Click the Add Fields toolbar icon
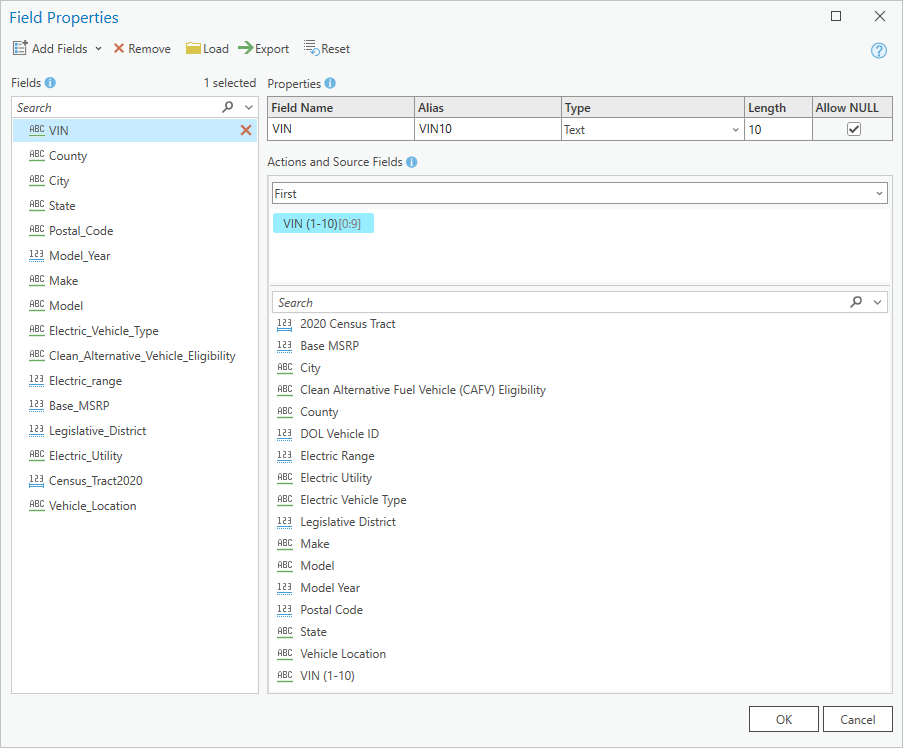 coord(20,48)
